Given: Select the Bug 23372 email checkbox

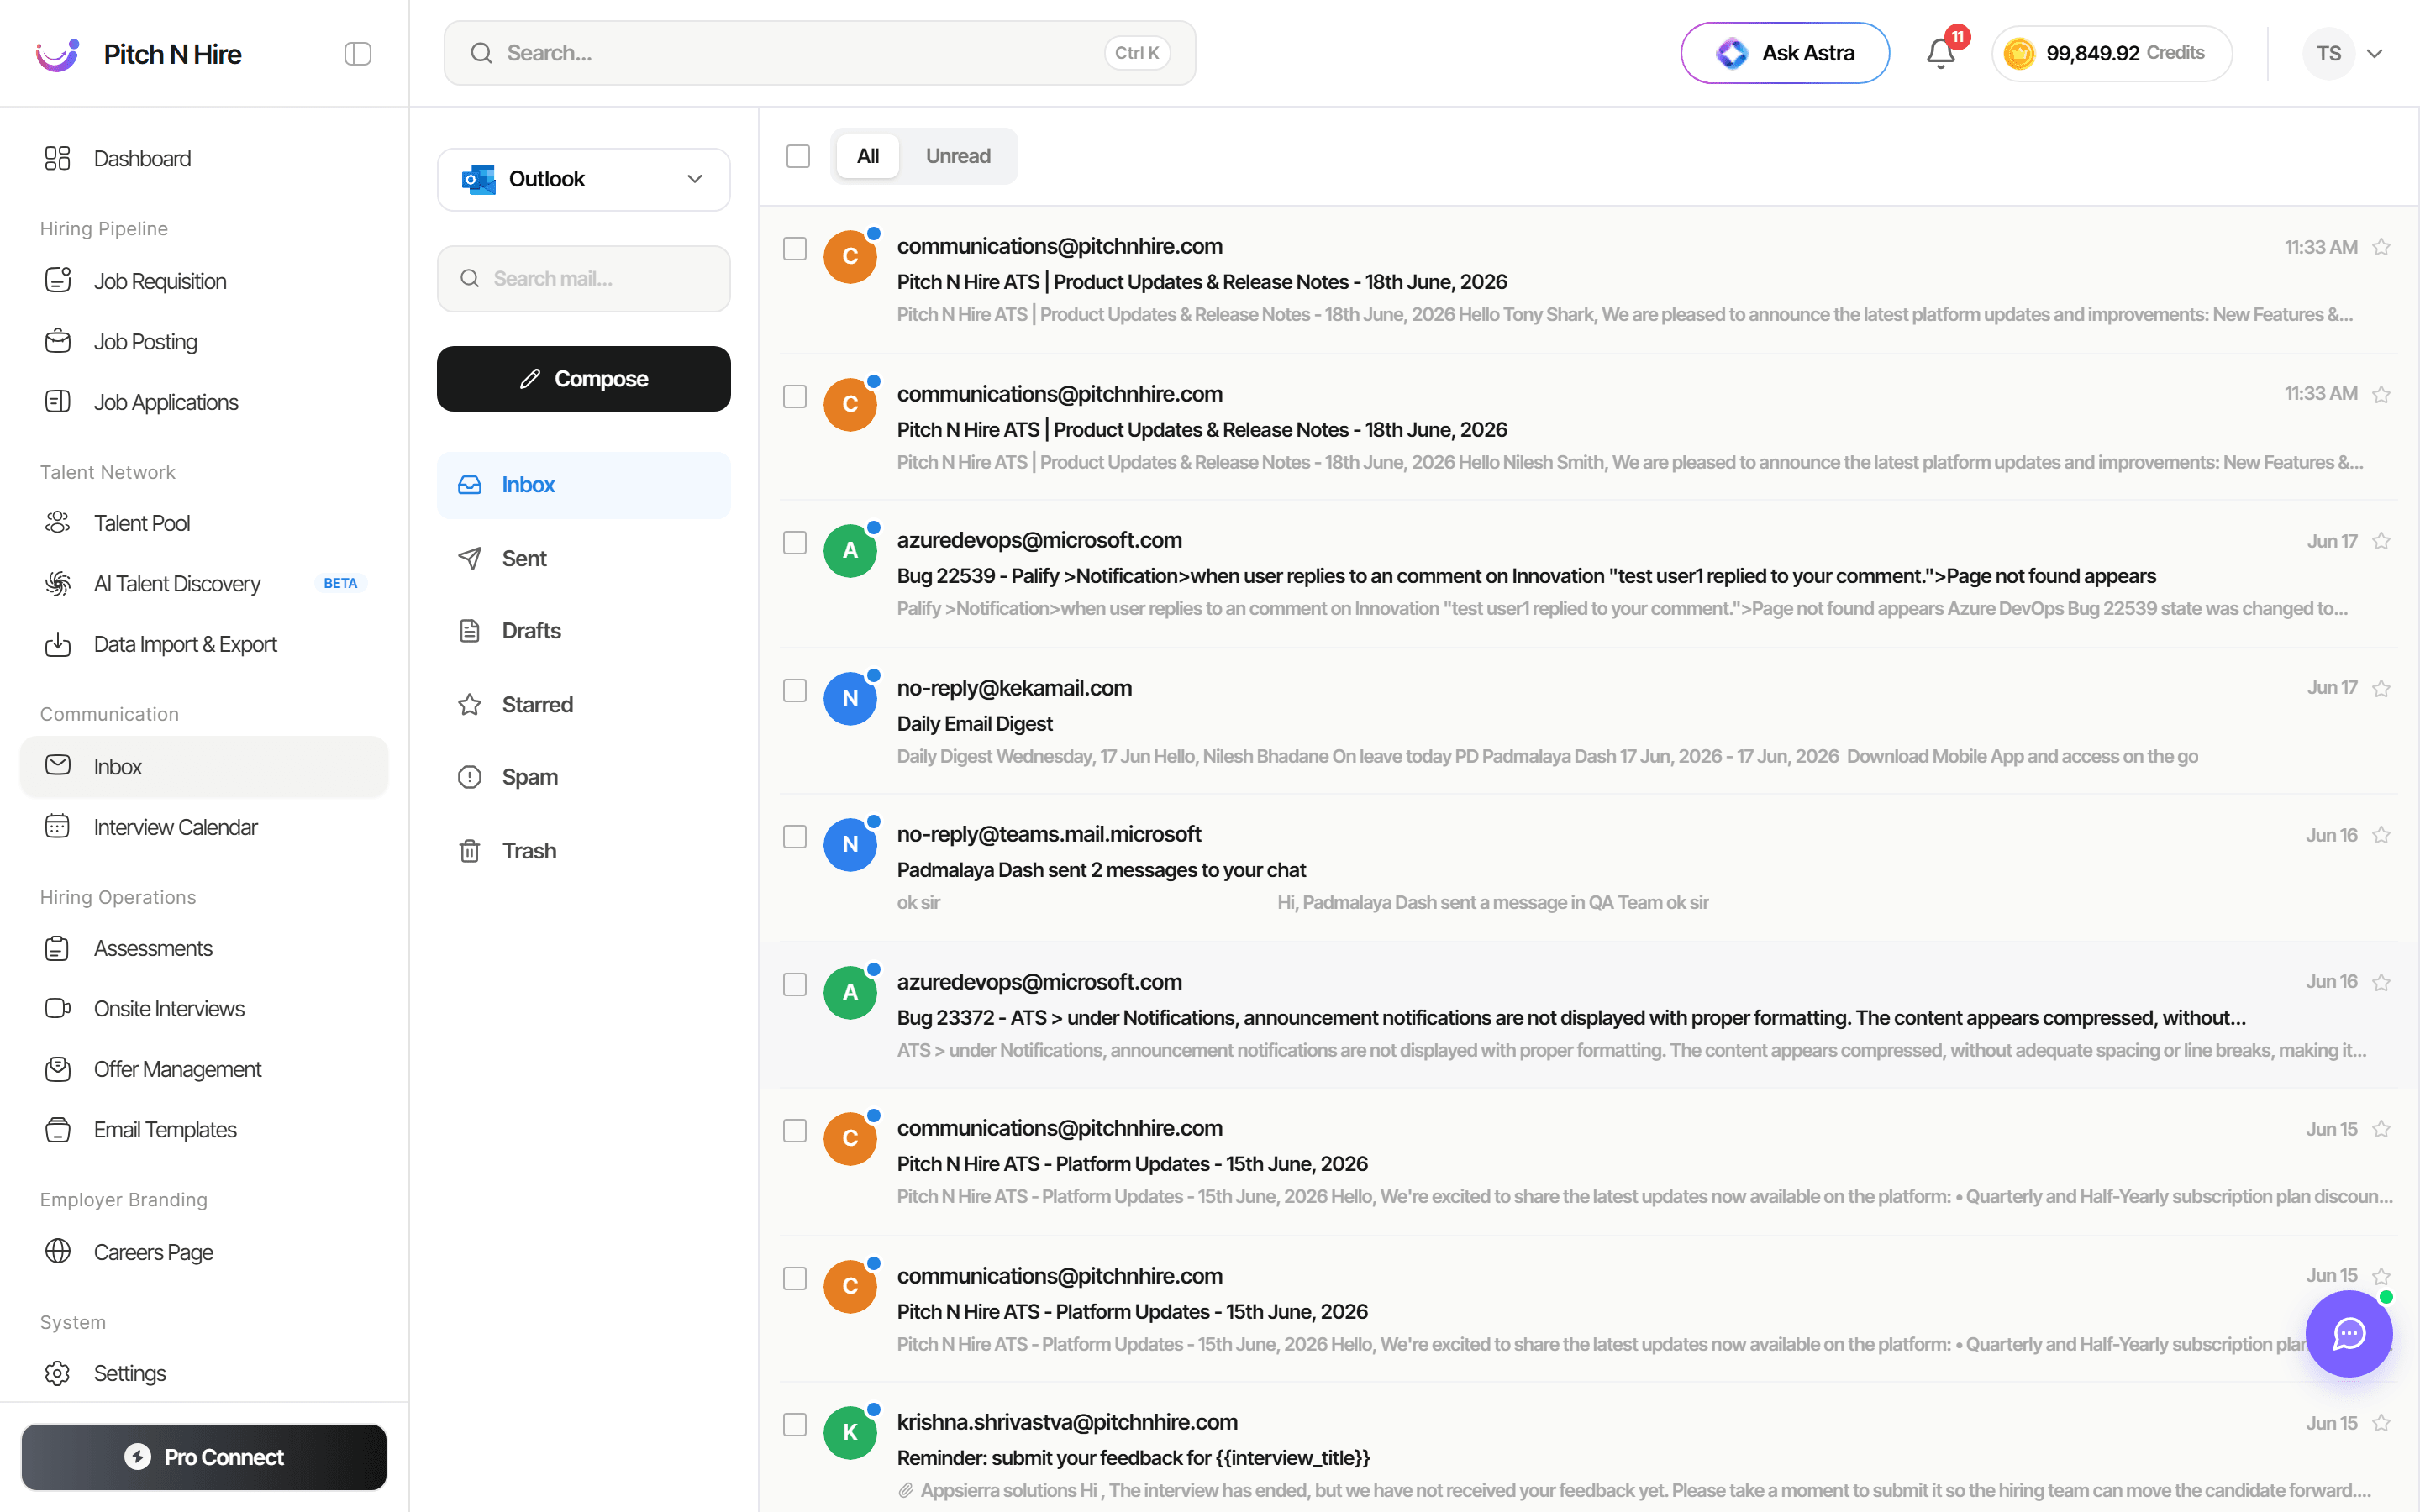Looking at the screenshot, I should [795, 984].
